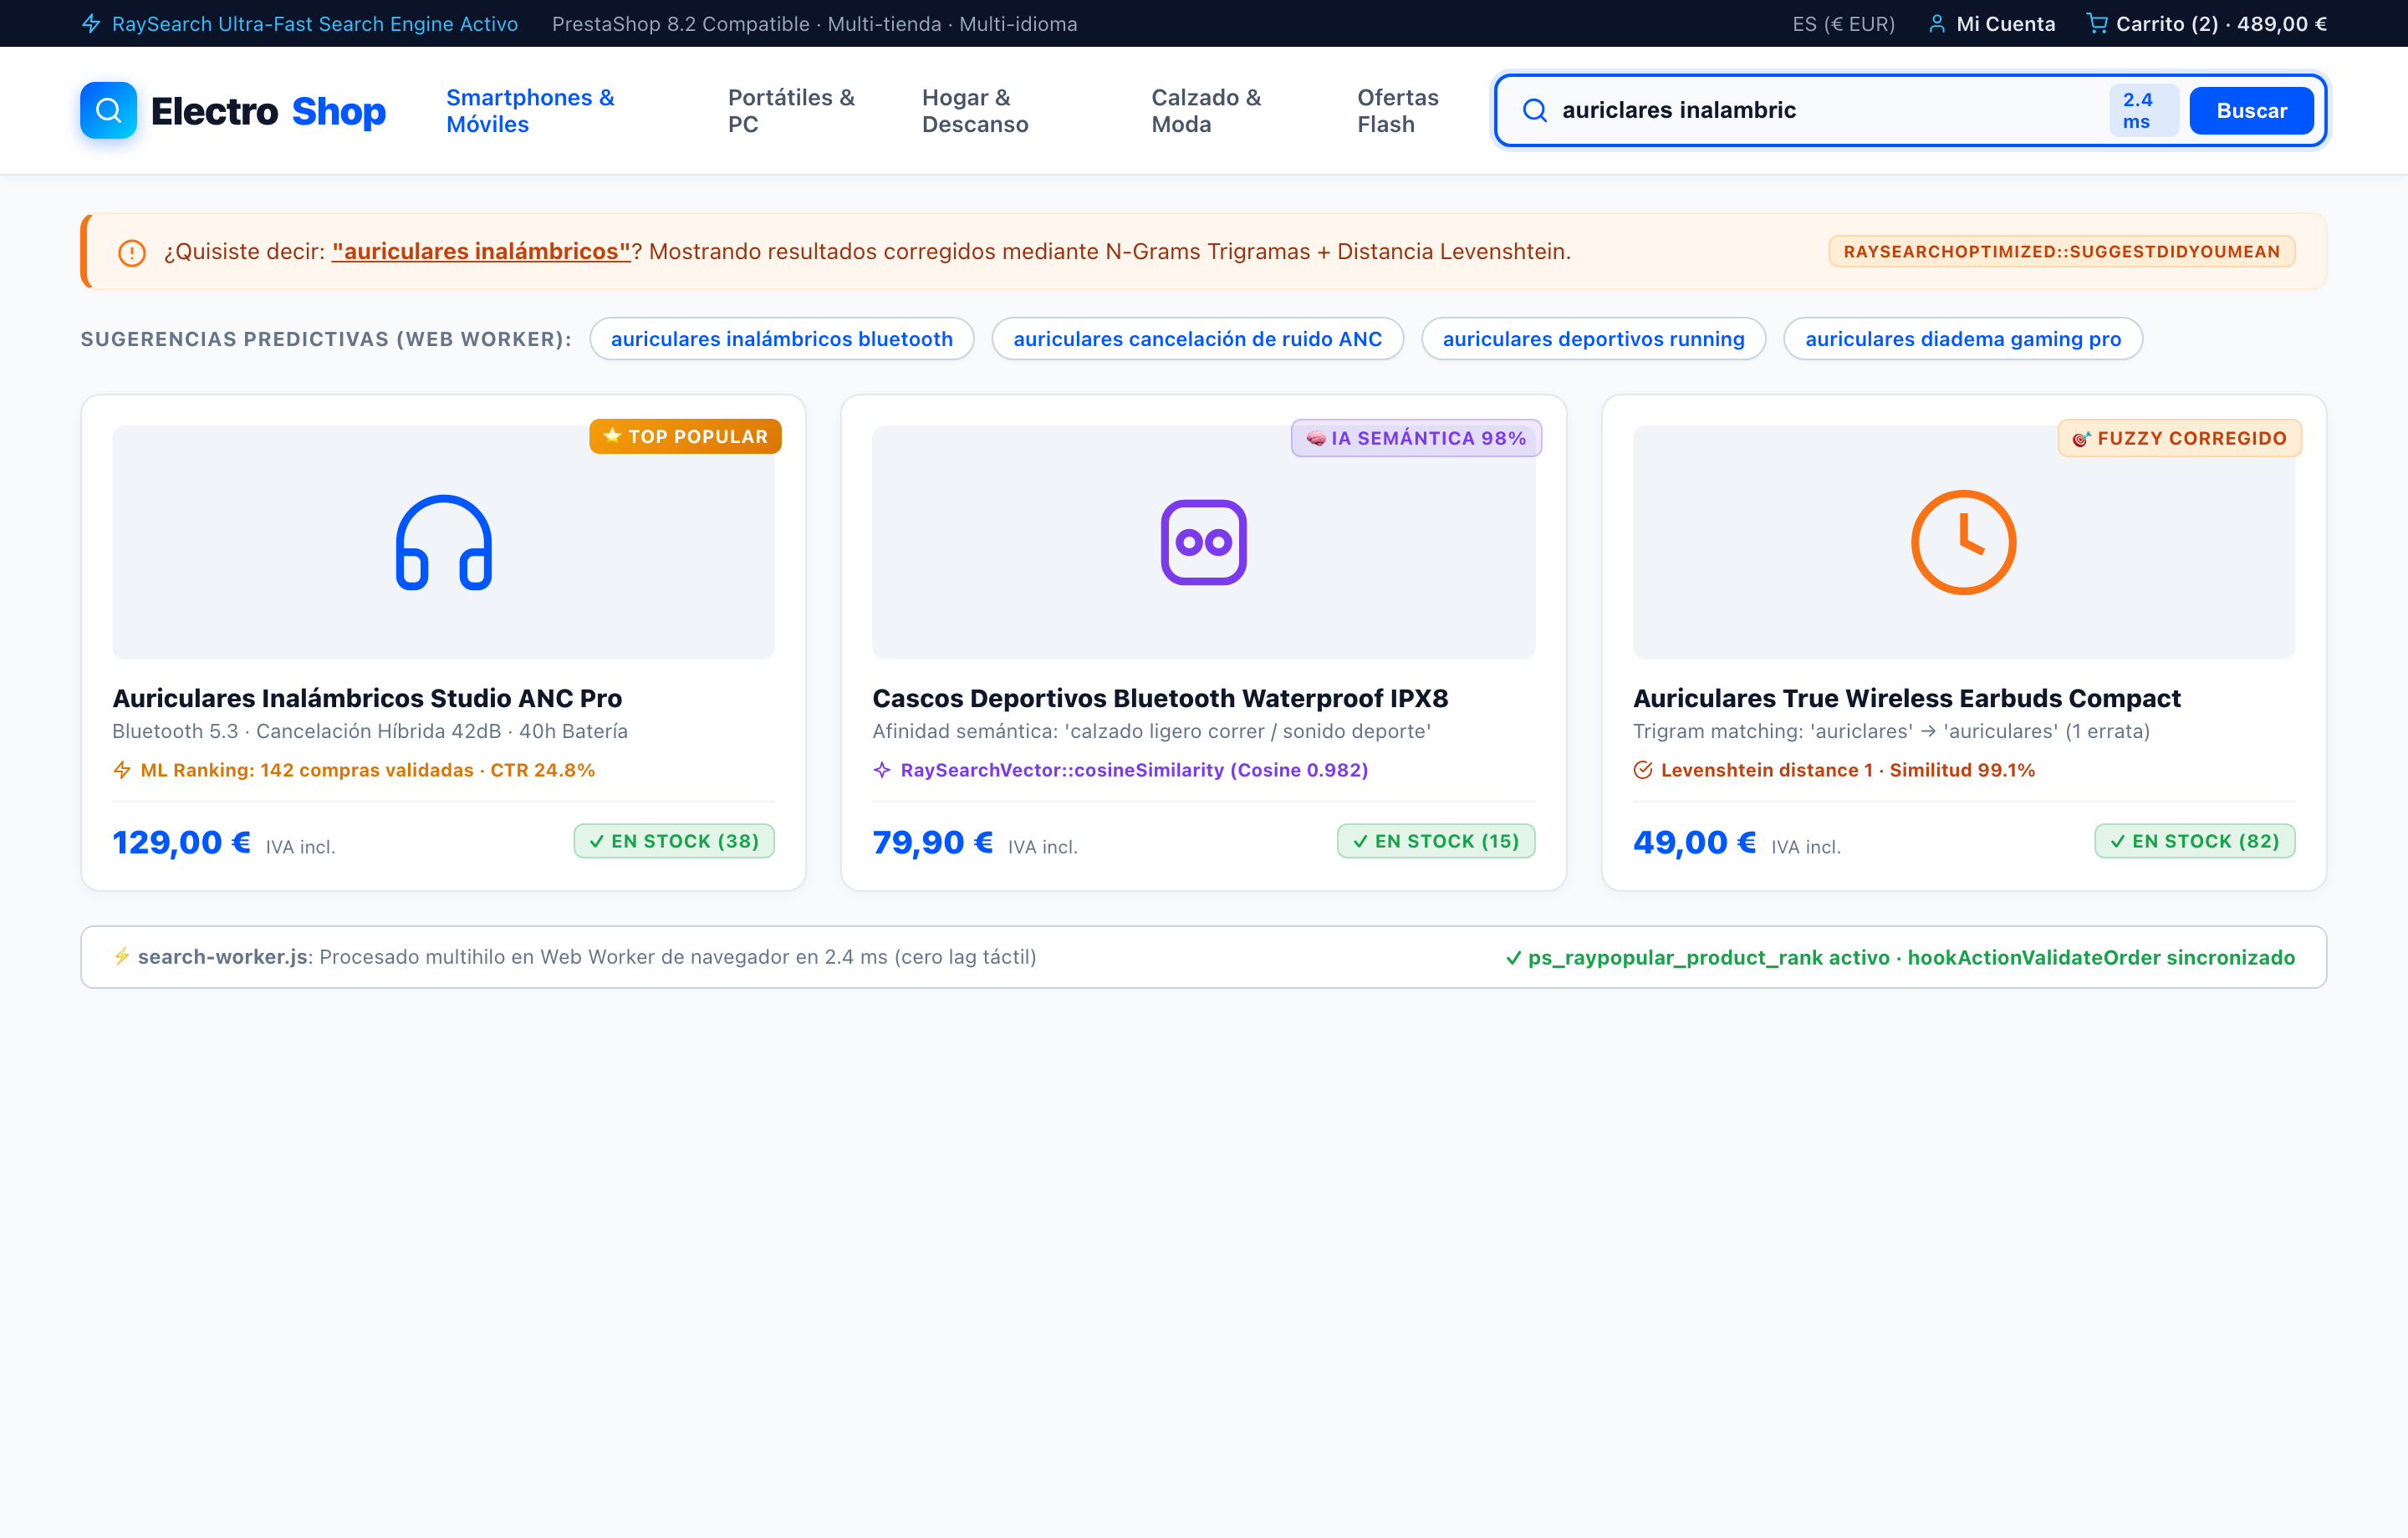Select suggestion auriculares diadema gaming pro
This screenshot has width=2408, height=1538.
[1962, 339]
